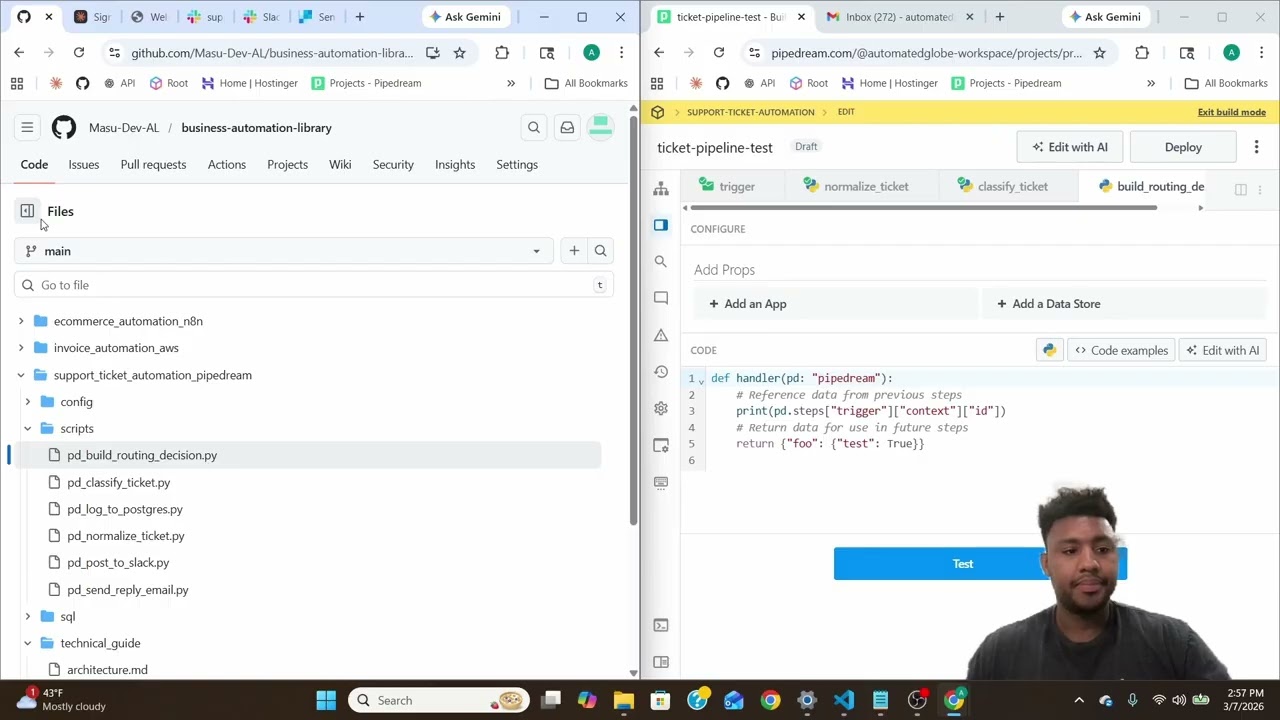Collapse the Files tree side panel
1280x720 pixels.
tap(27, 211)
